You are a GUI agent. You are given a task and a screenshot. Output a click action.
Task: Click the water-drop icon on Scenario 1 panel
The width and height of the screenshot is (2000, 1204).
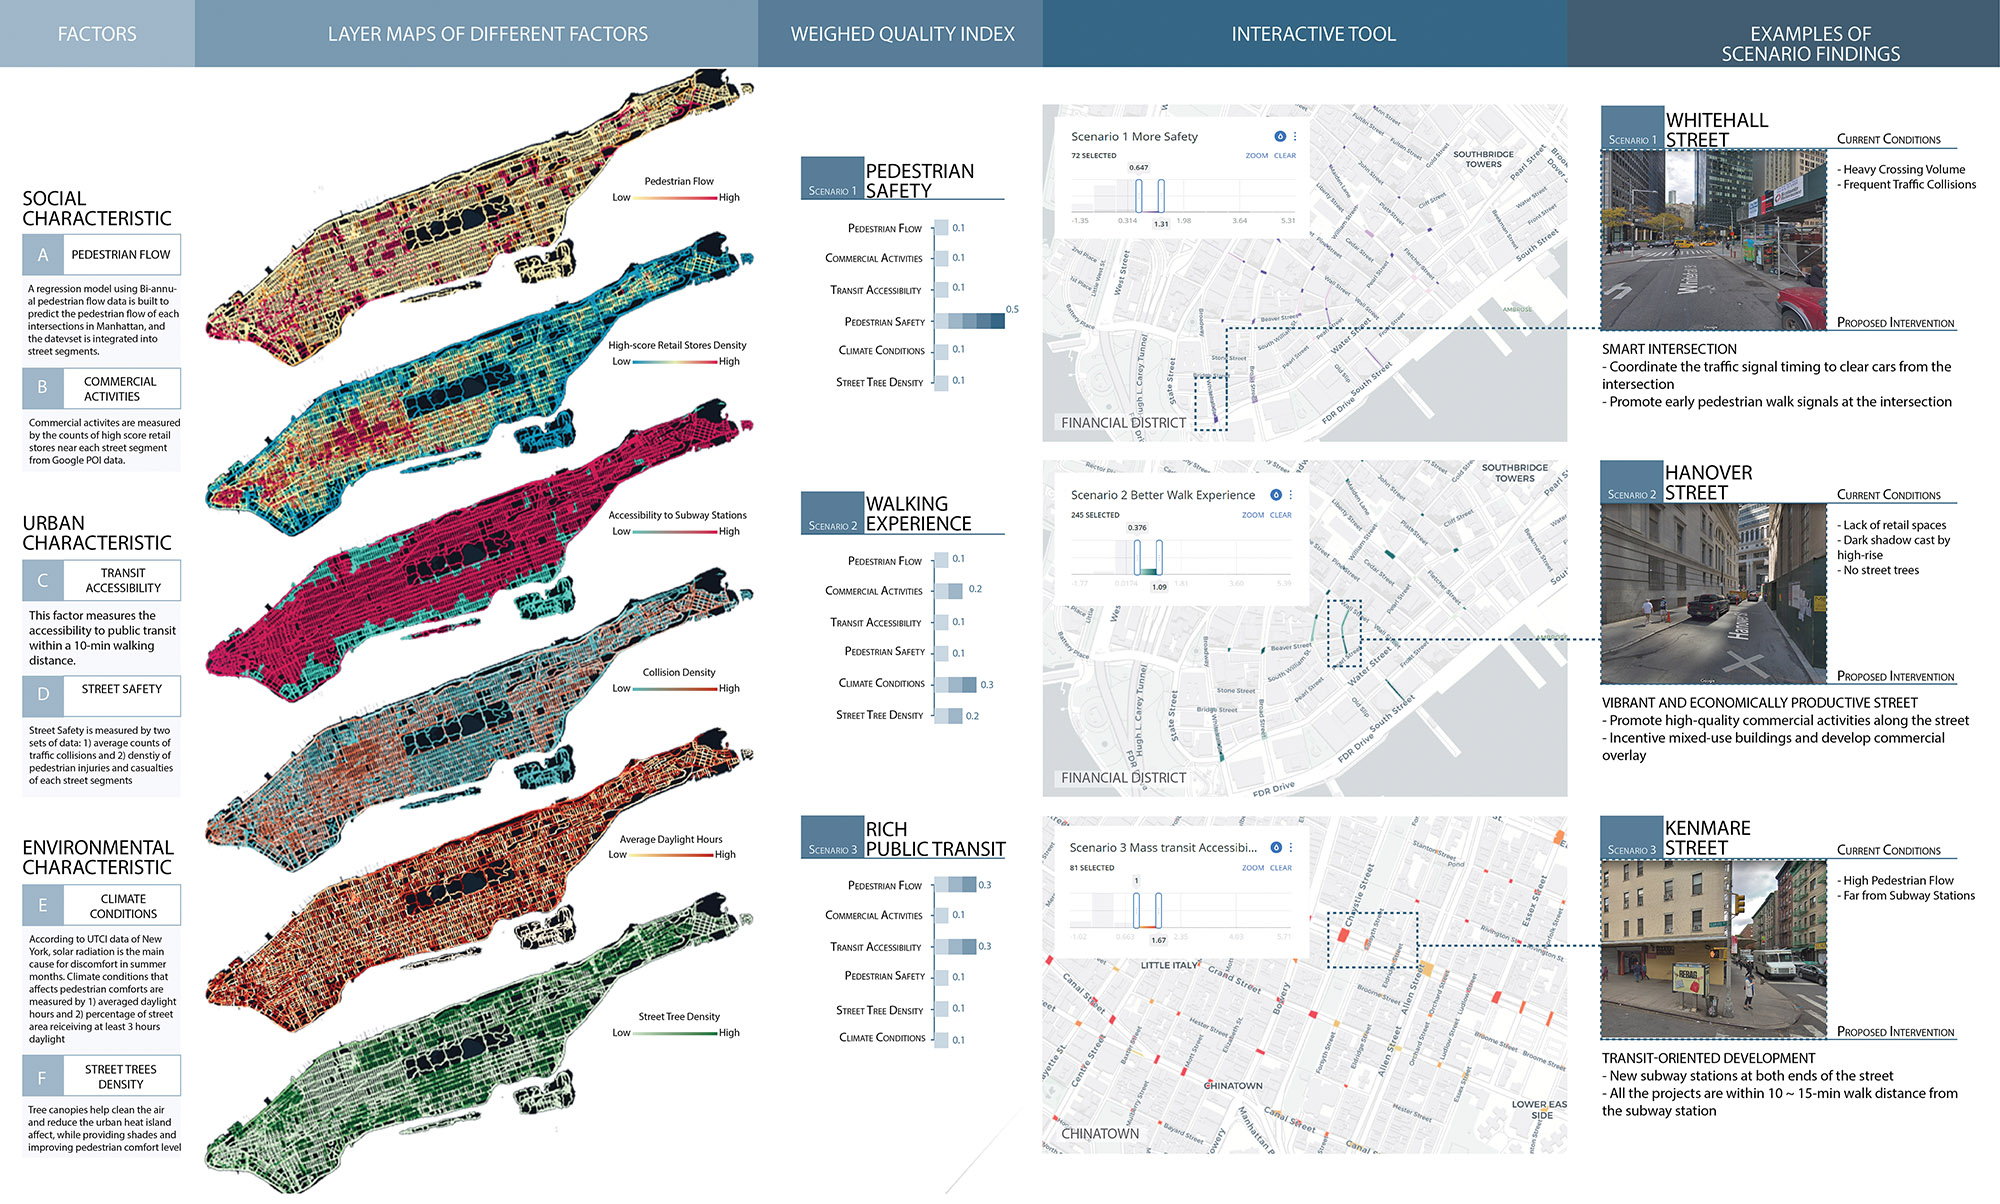click(1280, 137)
